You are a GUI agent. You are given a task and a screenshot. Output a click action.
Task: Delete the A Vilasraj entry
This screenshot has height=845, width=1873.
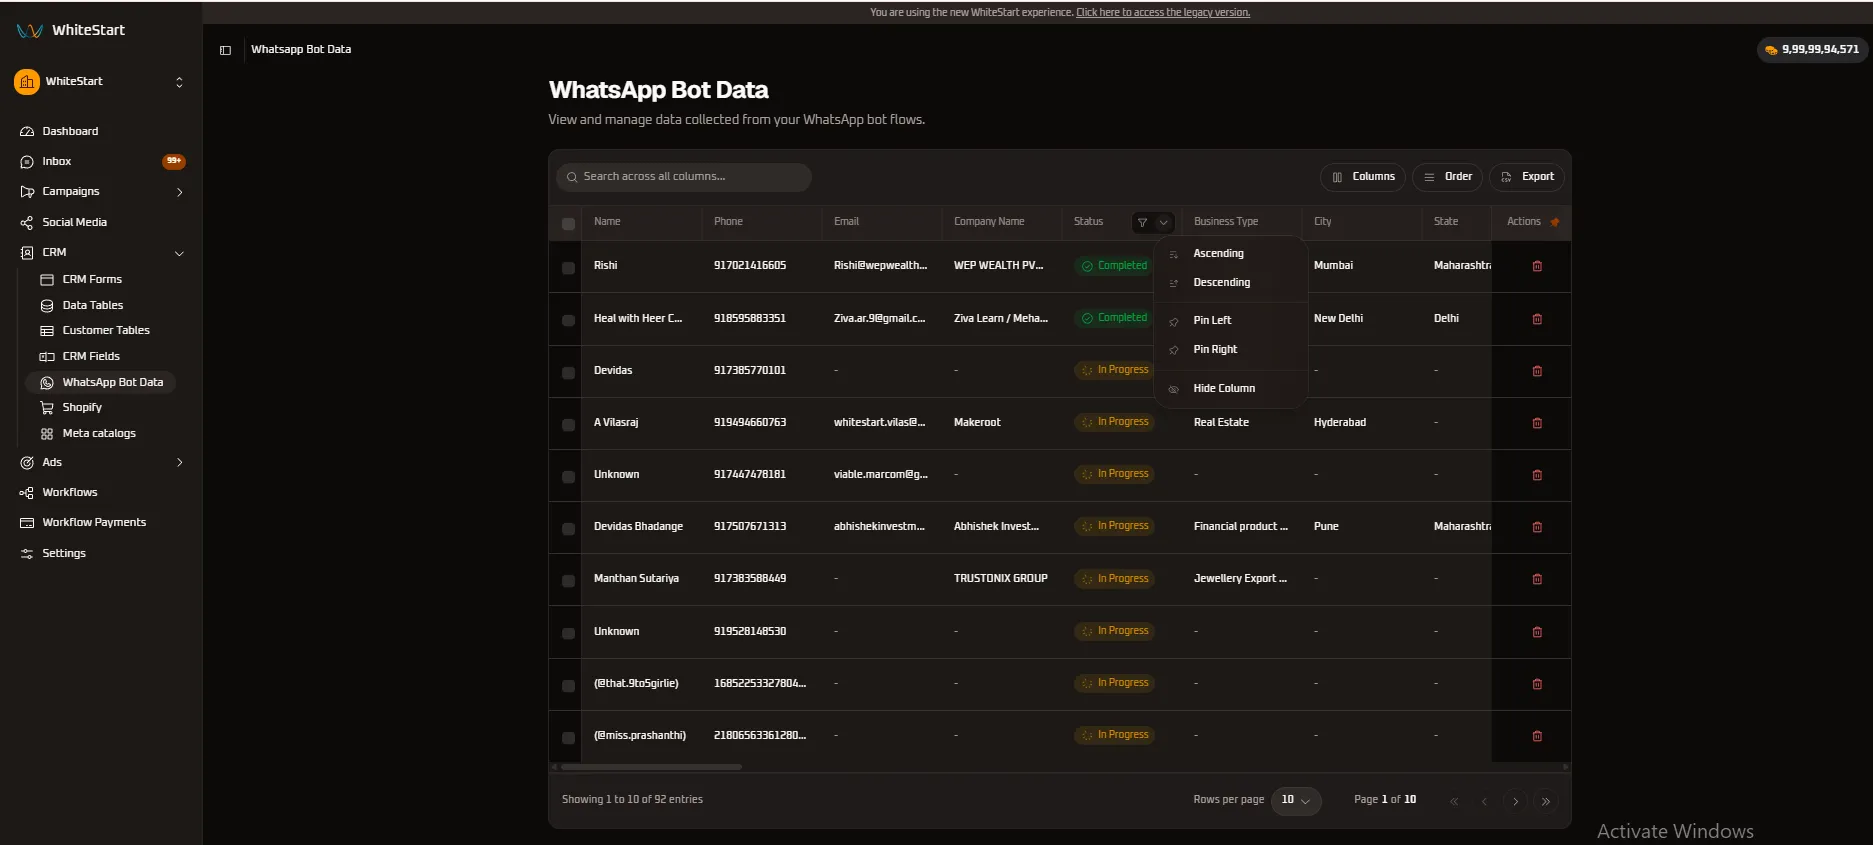pos(1537,423)
